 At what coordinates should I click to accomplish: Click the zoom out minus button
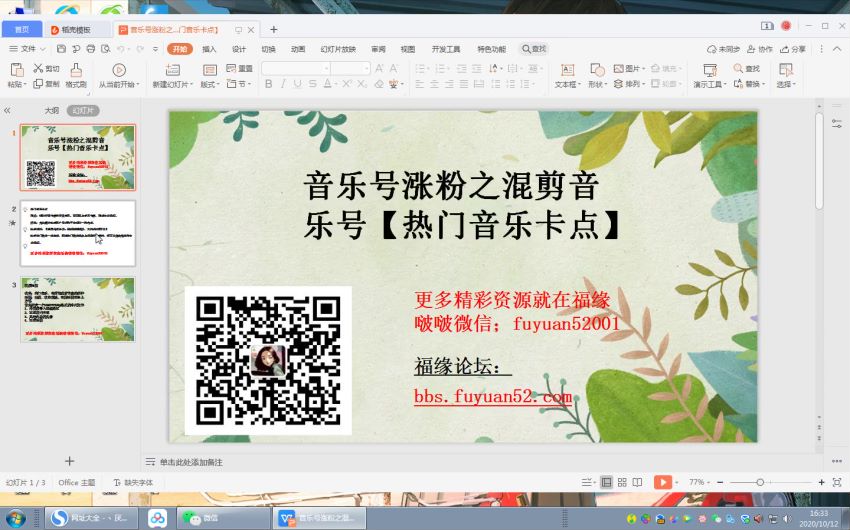click(x=720, y=482)
